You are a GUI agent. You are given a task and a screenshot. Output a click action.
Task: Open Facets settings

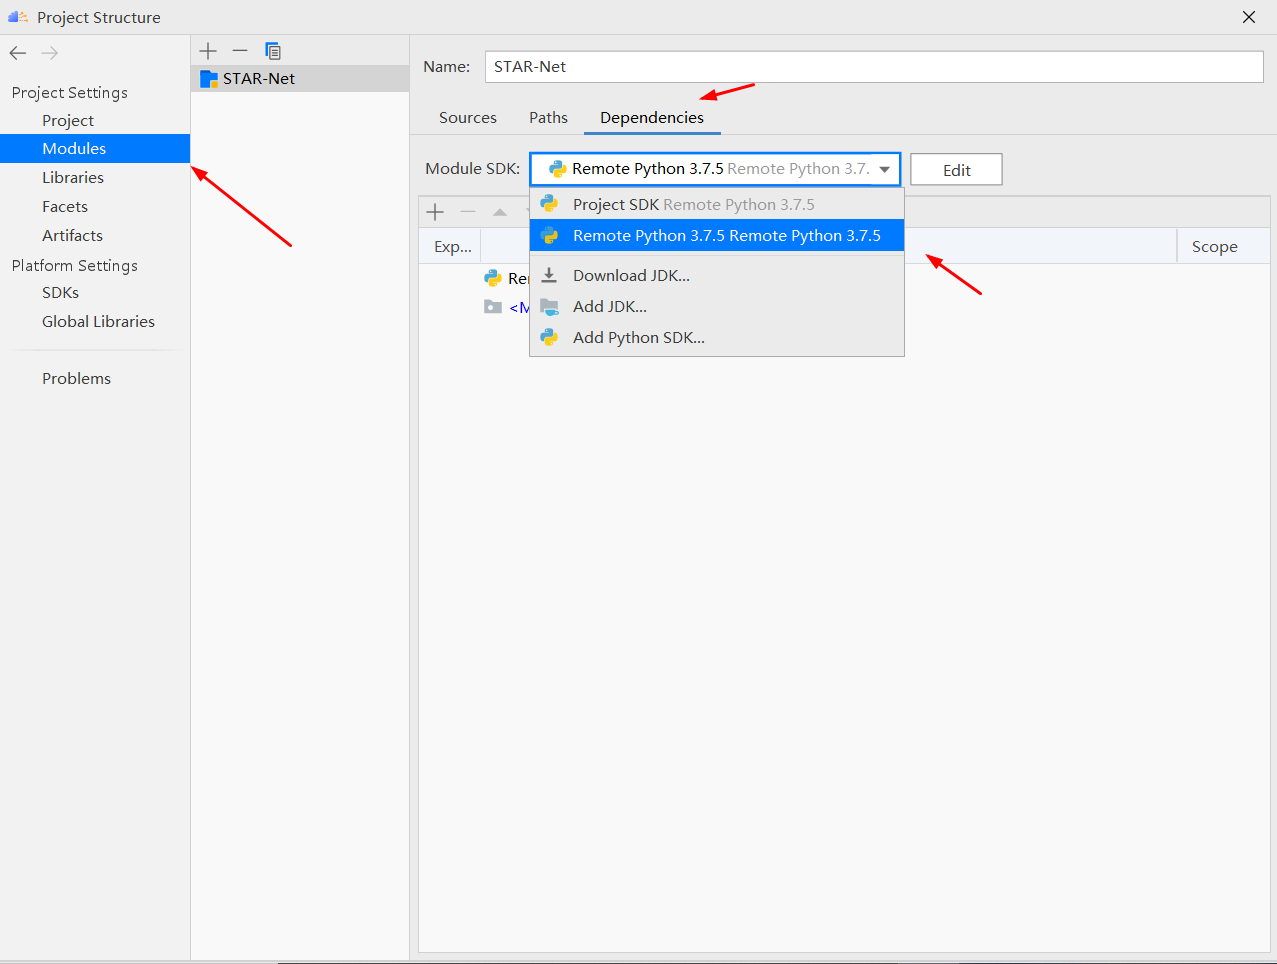[65, 206]
